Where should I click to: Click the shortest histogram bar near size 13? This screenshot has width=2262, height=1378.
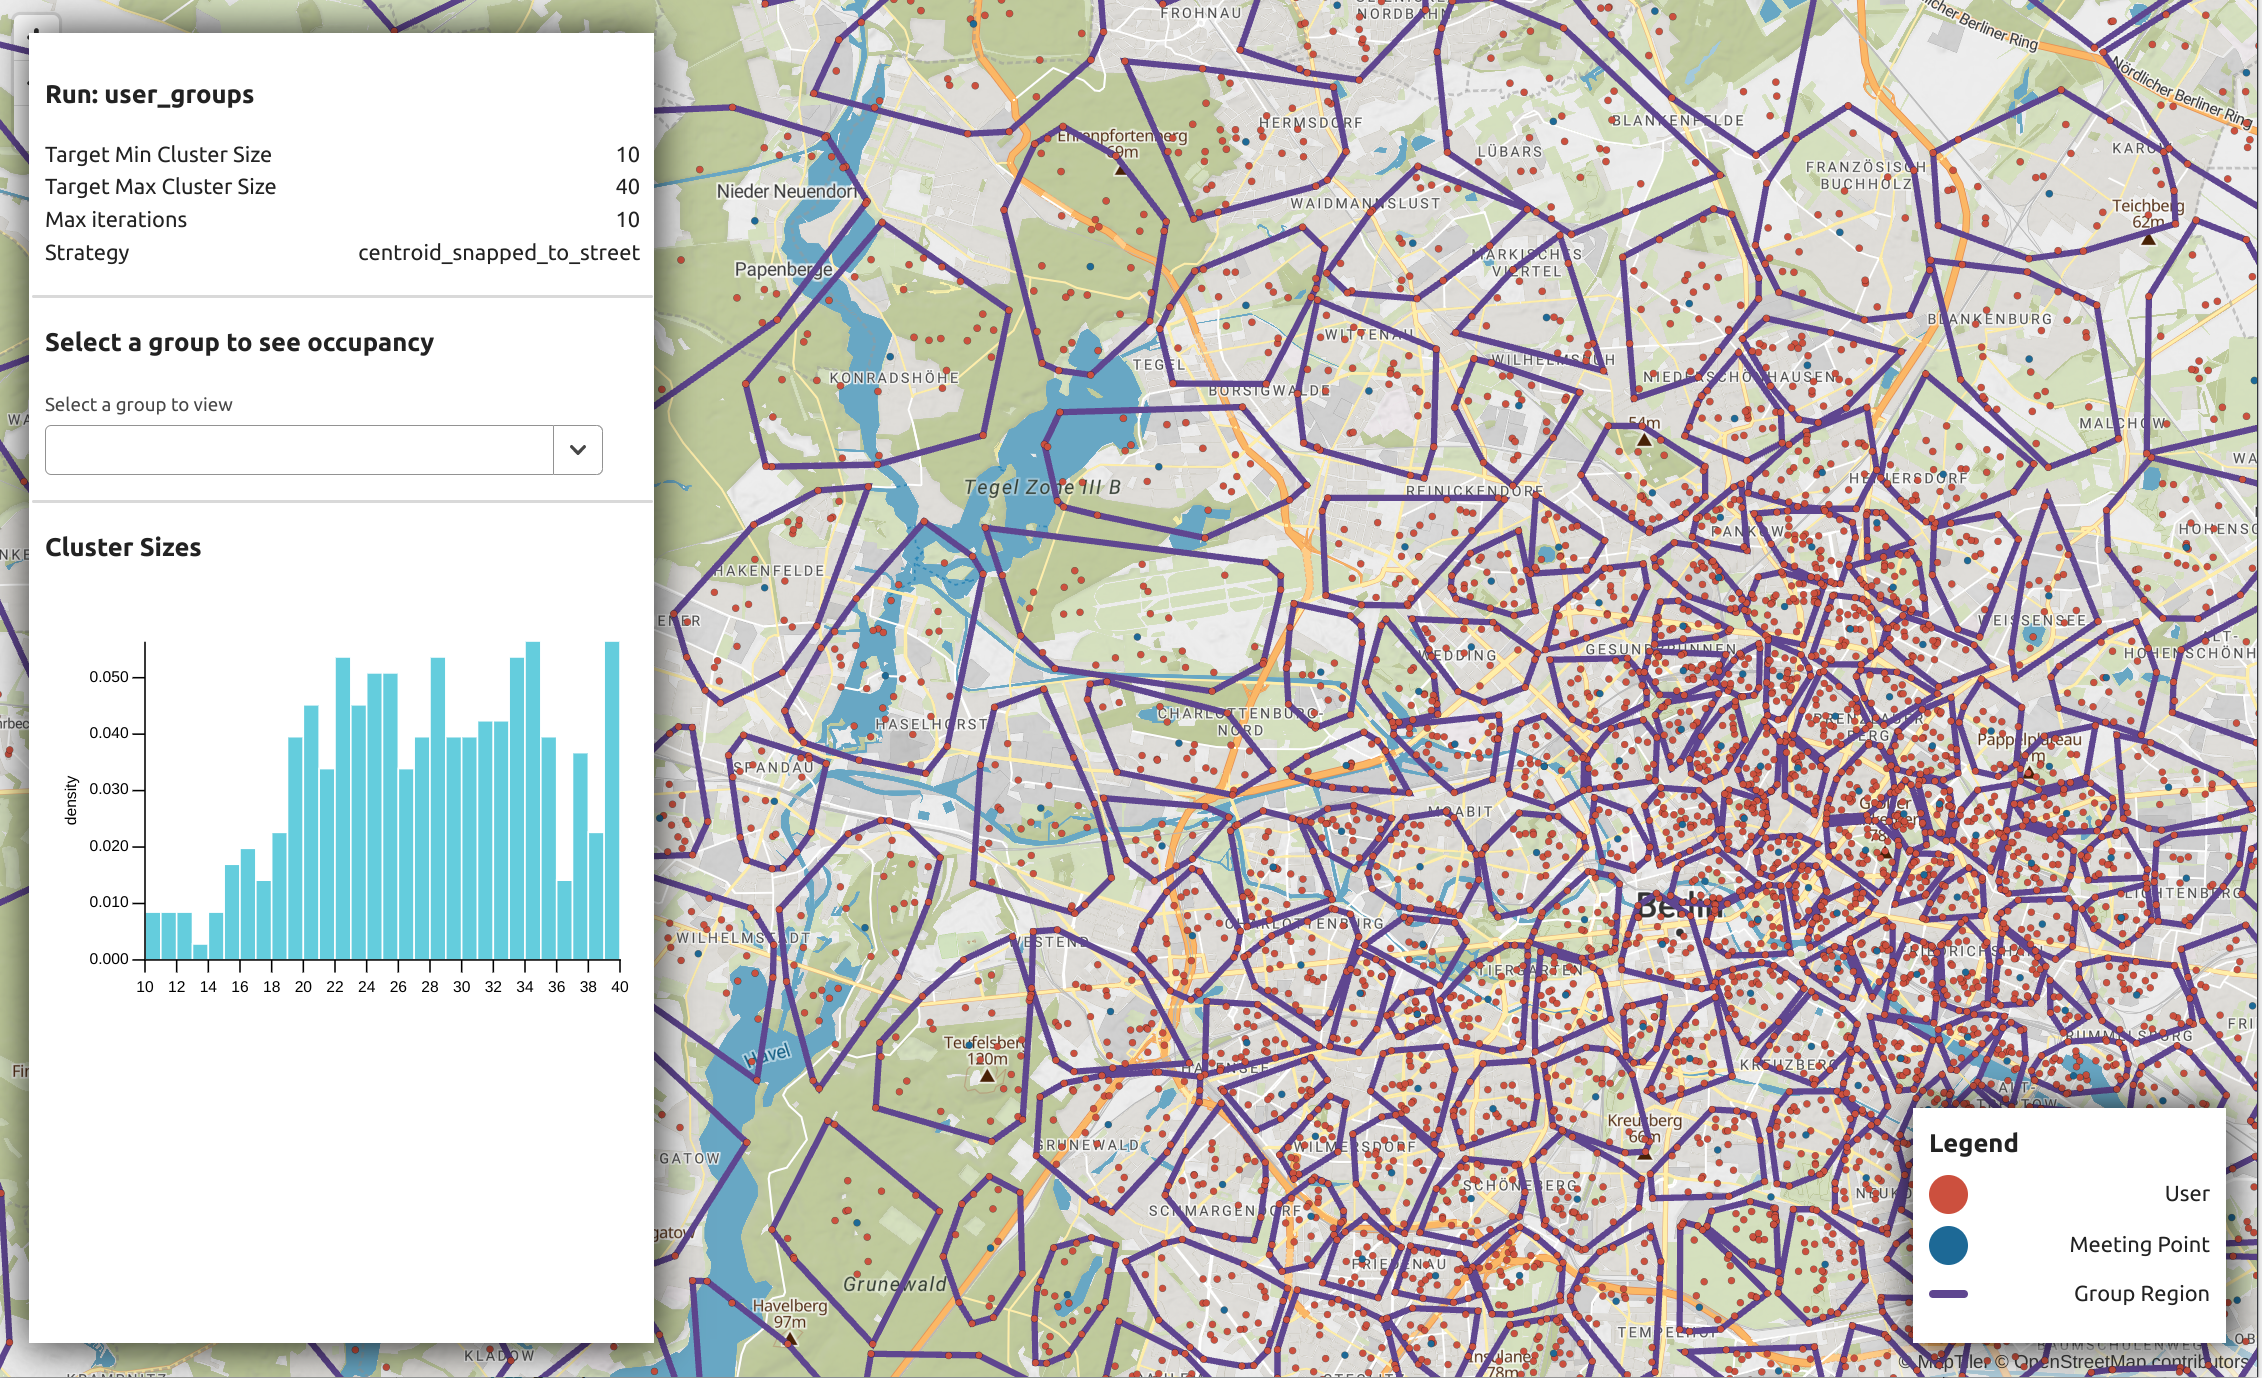[200, 951]
